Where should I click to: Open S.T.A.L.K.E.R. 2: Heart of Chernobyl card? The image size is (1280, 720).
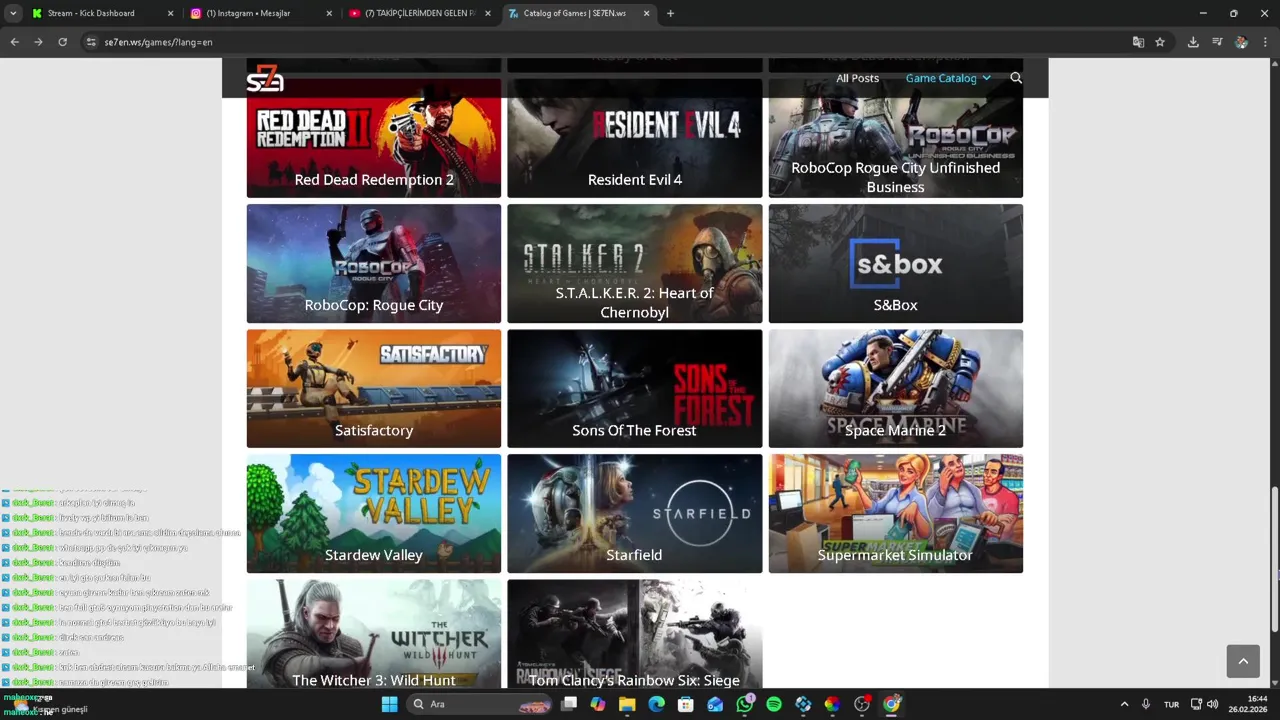[635, 264]
